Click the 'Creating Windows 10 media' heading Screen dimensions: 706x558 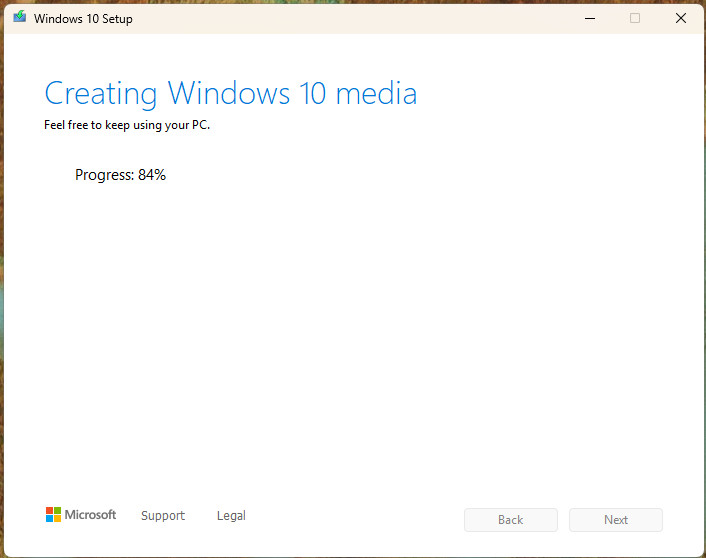[x=231, y=94]
